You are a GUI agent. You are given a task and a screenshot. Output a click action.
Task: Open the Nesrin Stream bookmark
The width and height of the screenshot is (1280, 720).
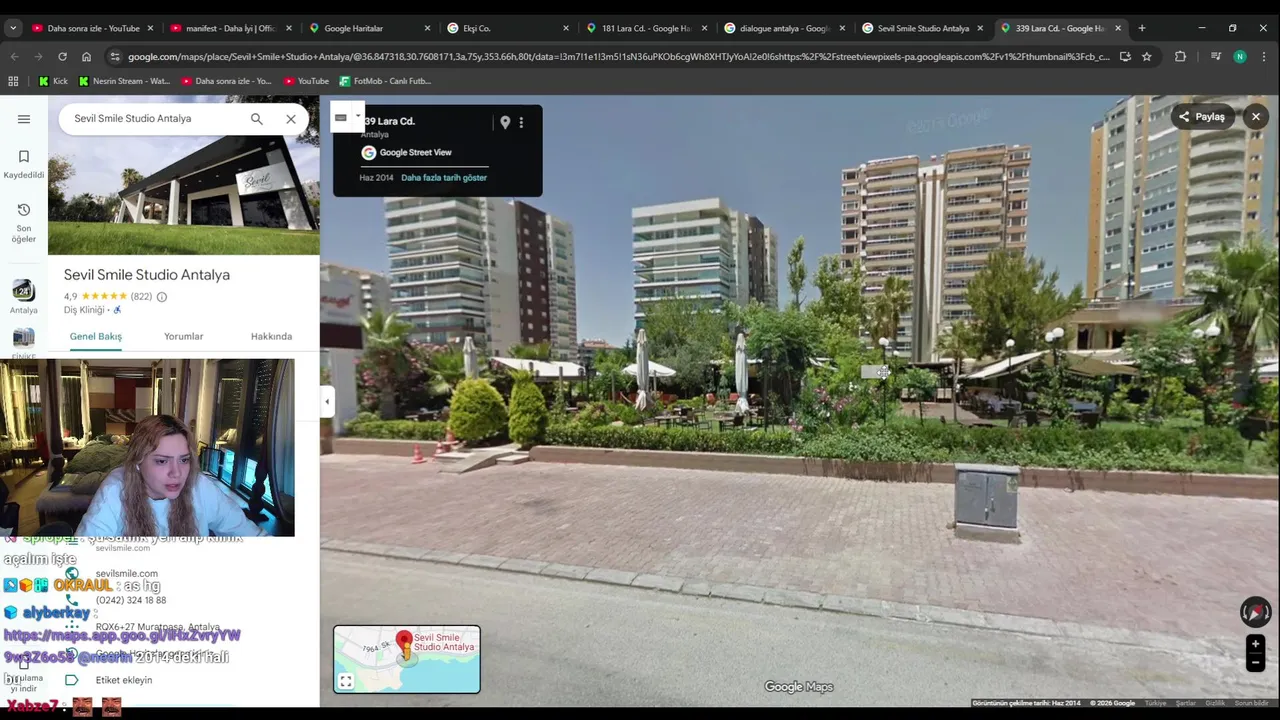click(124, 81)
